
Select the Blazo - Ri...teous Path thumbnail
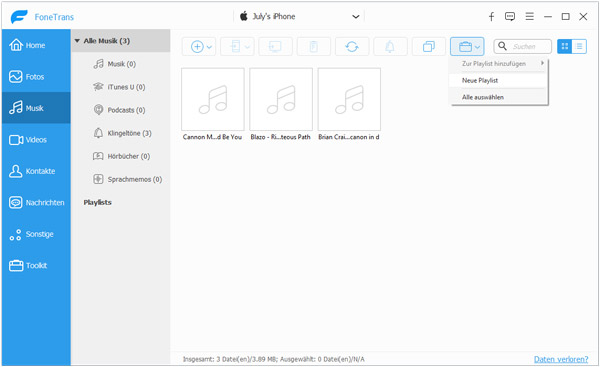click(x=281, y=99)
